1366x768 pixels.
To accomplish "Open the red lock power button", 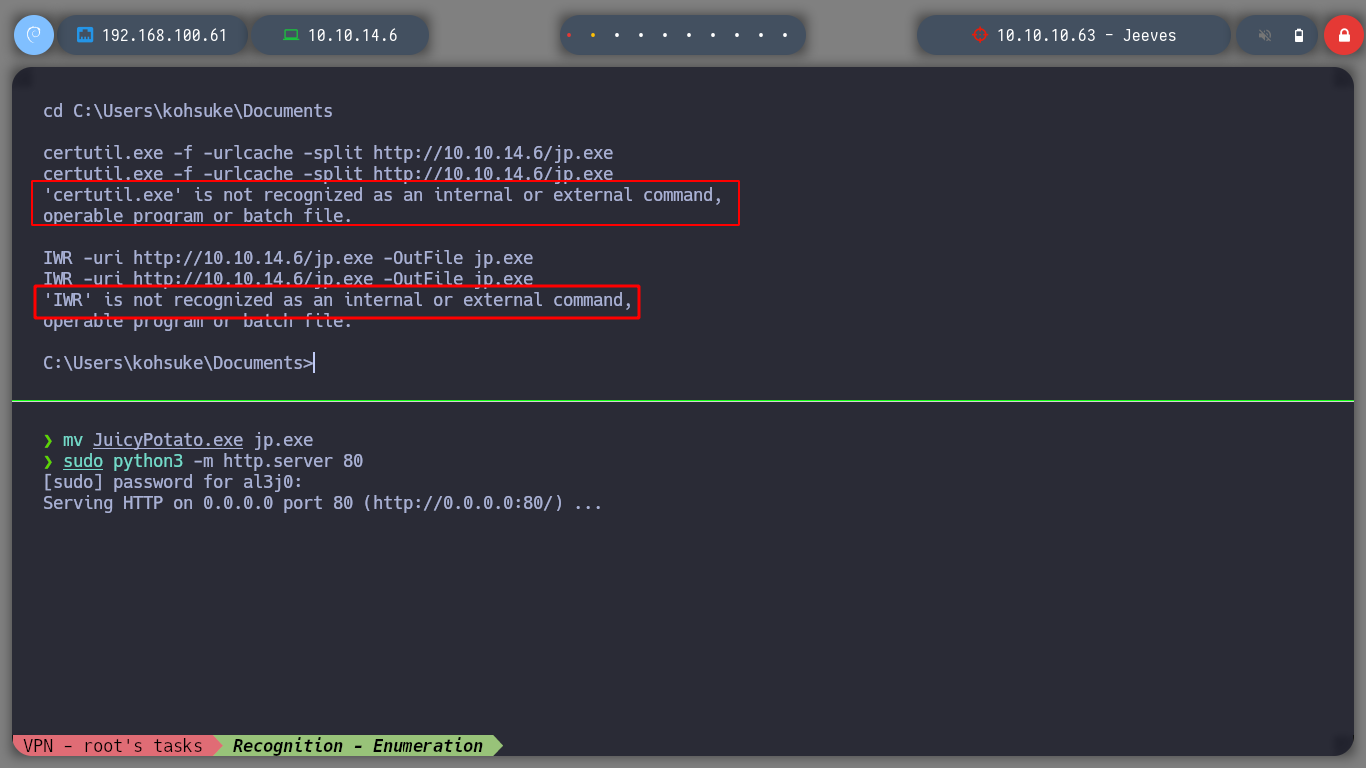I will tap(1343, 35).
